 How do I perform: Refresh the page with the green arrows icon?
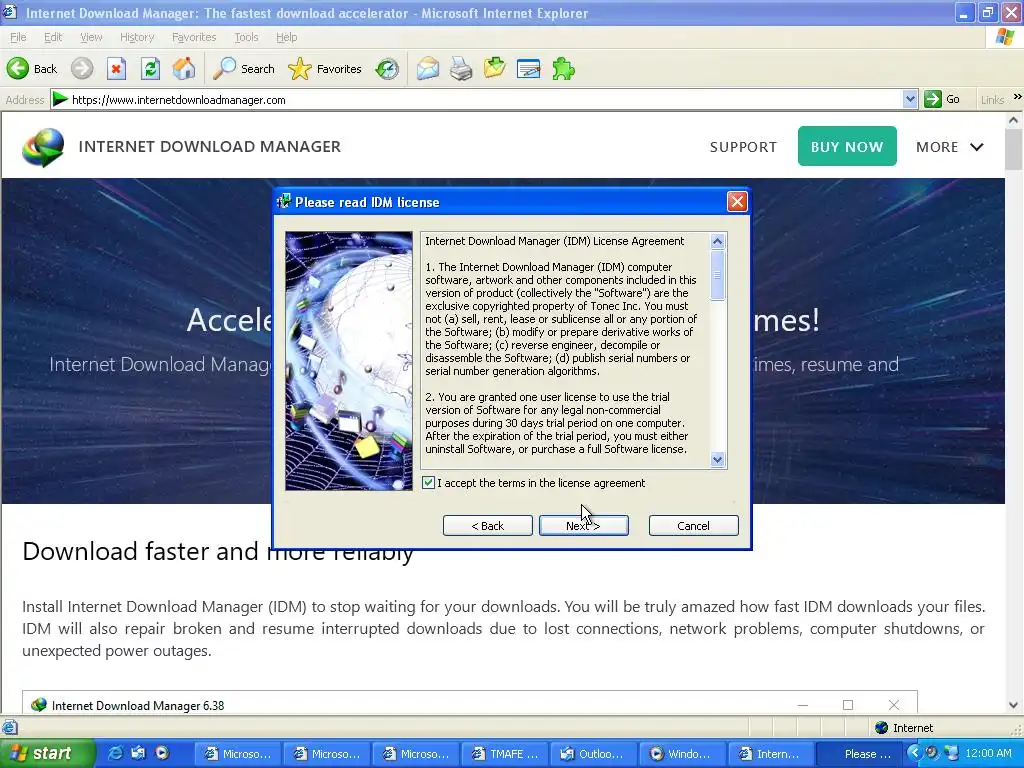[150, 69]
